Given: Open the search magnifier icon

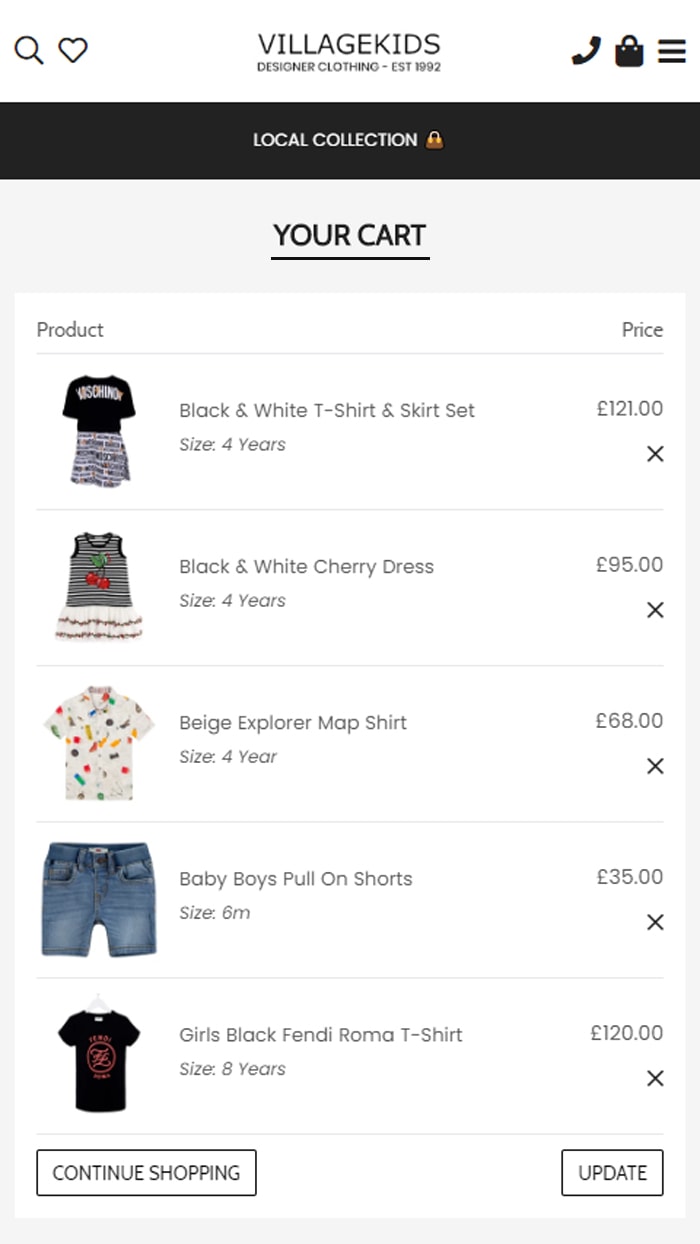Looking at the screenshot, I should [x=29, y=50].
